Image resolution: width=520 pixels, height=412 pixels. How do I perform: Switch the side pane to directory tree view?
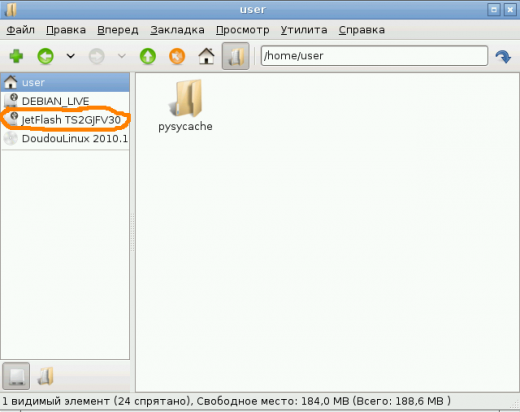46,376
